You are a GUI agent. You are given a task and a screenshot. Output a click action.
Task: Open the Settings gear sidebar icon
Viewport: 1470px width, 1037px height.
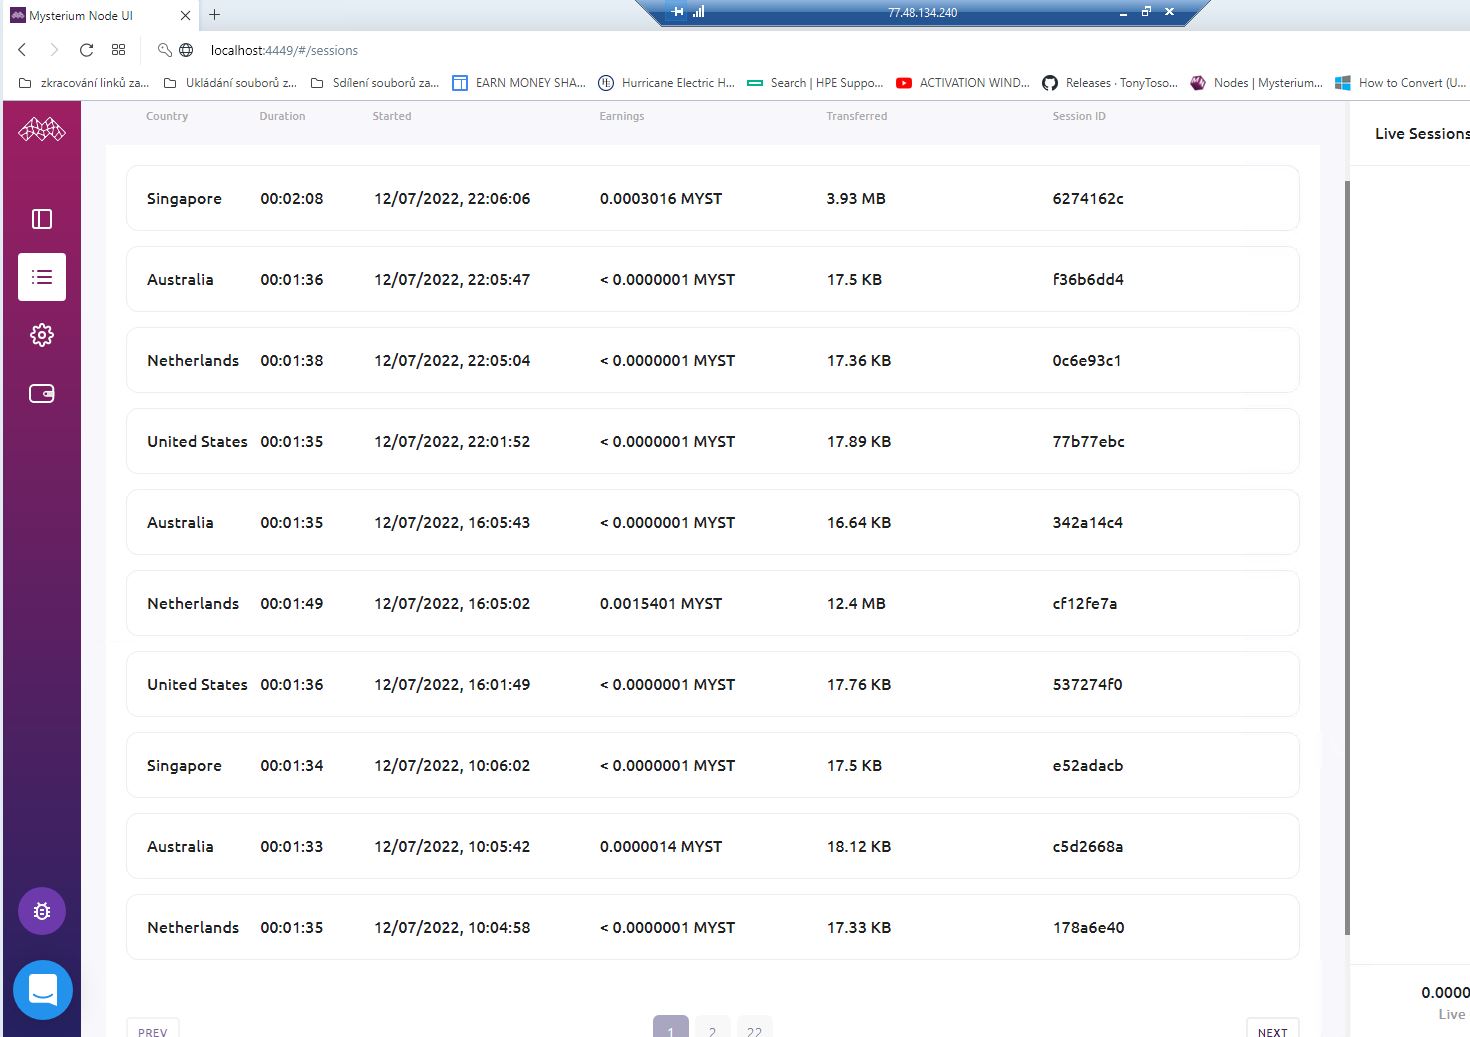[42, 335]
